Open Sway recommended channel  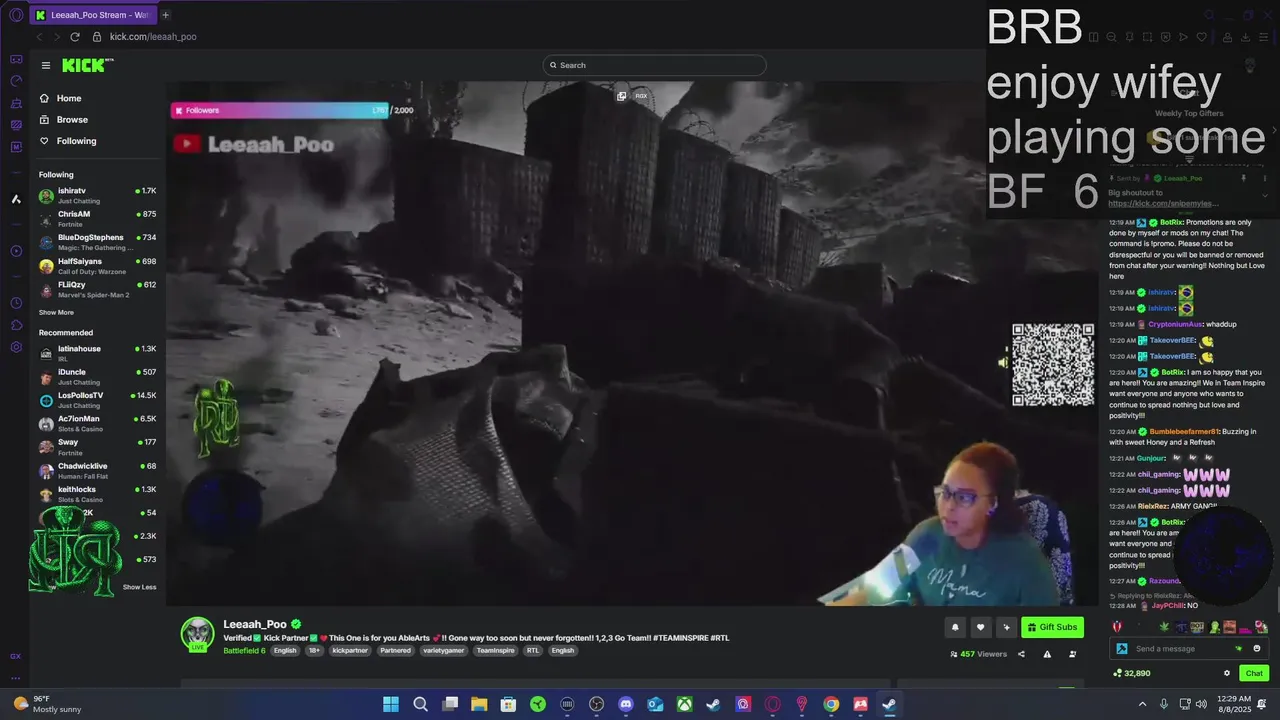(97, 447)
